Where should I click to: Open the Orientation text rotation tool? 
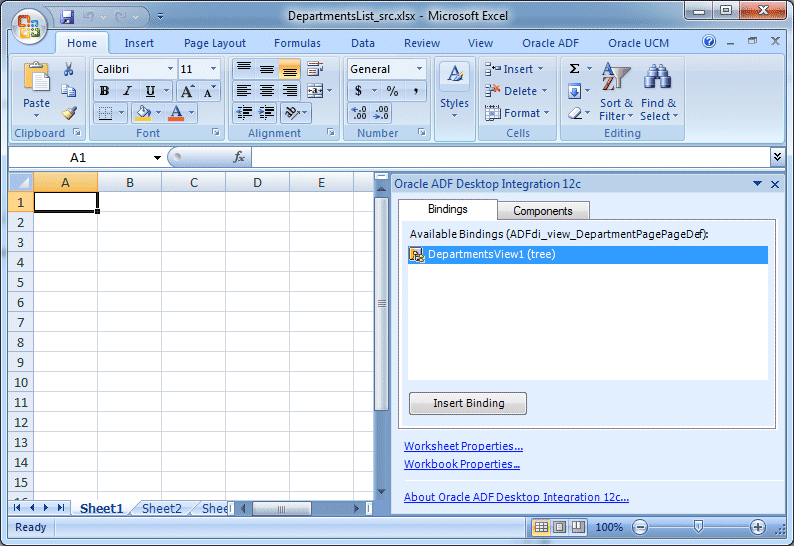click(x=293, y=112)
